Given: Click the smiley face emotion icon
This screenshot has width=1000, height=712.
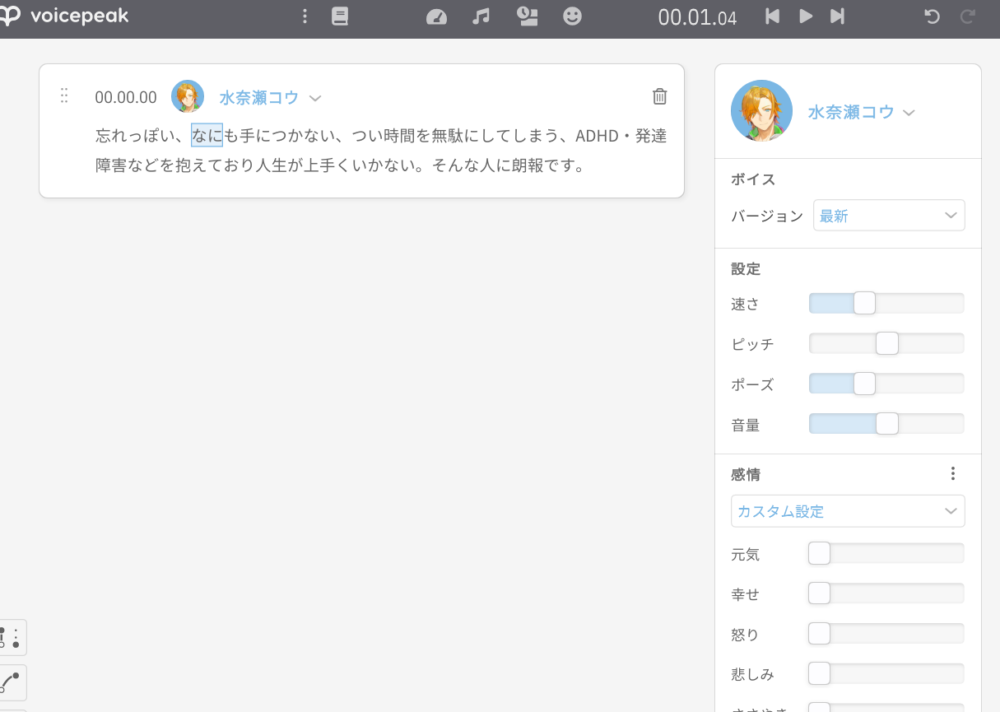Looking at the screenshot, I should point(572,17).
